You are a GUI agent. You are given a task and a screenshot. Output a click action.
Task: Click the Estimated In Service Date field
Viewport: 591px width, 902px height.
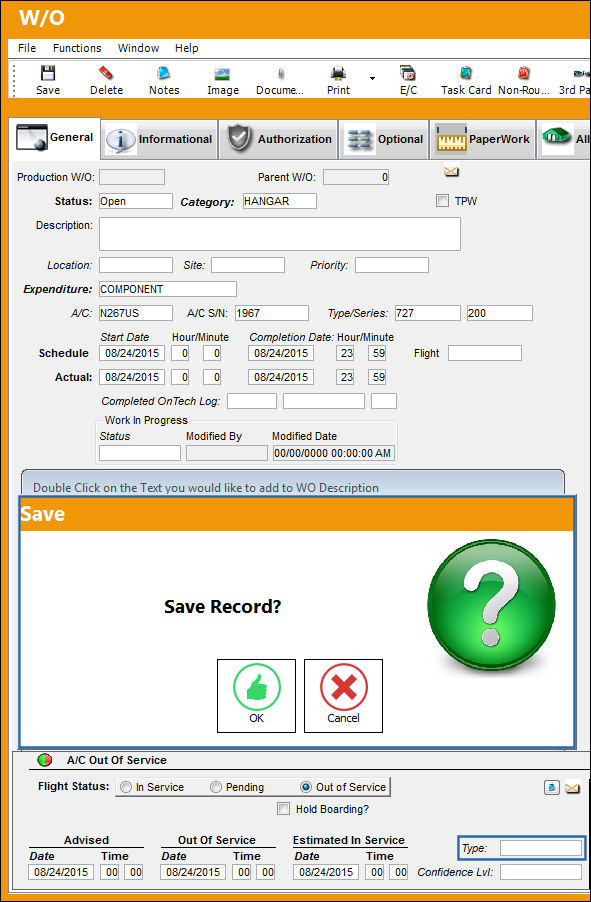326,872
